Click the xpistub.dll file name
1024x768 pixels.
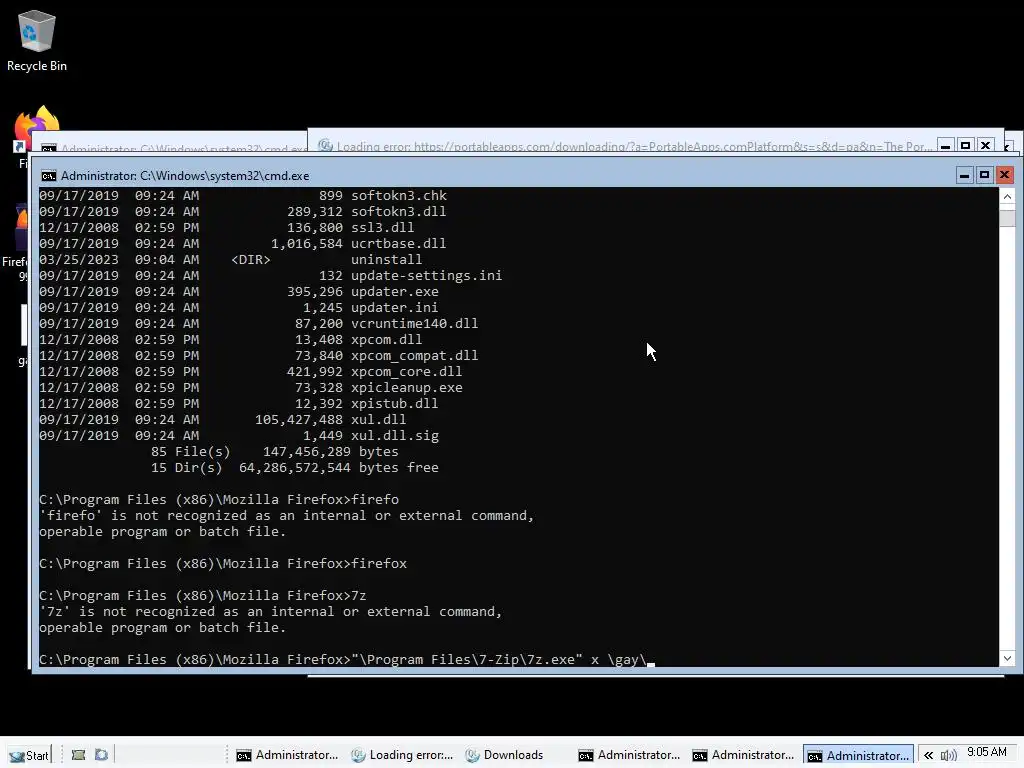coord(394,404)
